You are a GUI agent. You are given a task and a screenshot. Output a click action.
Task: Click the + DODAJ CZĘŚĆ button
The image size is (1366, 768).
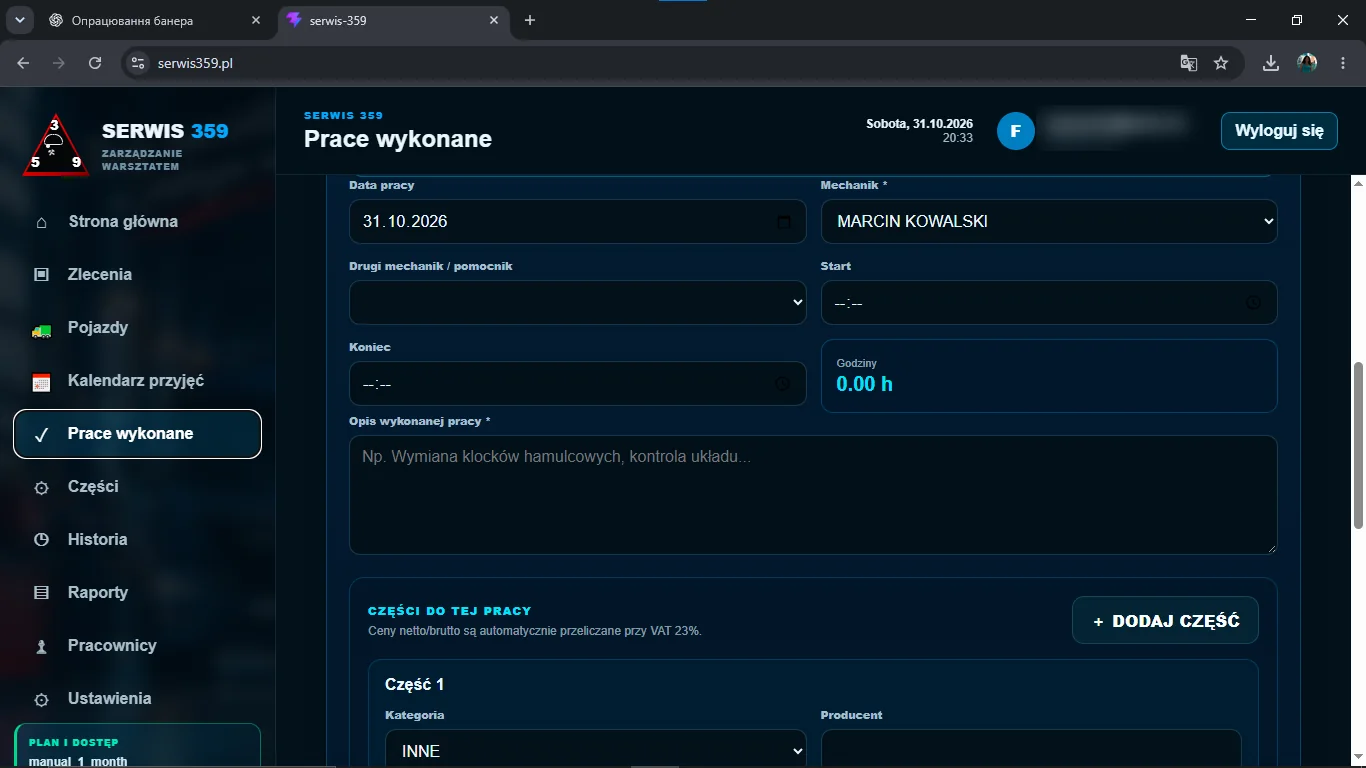(x=1165, y=621)
